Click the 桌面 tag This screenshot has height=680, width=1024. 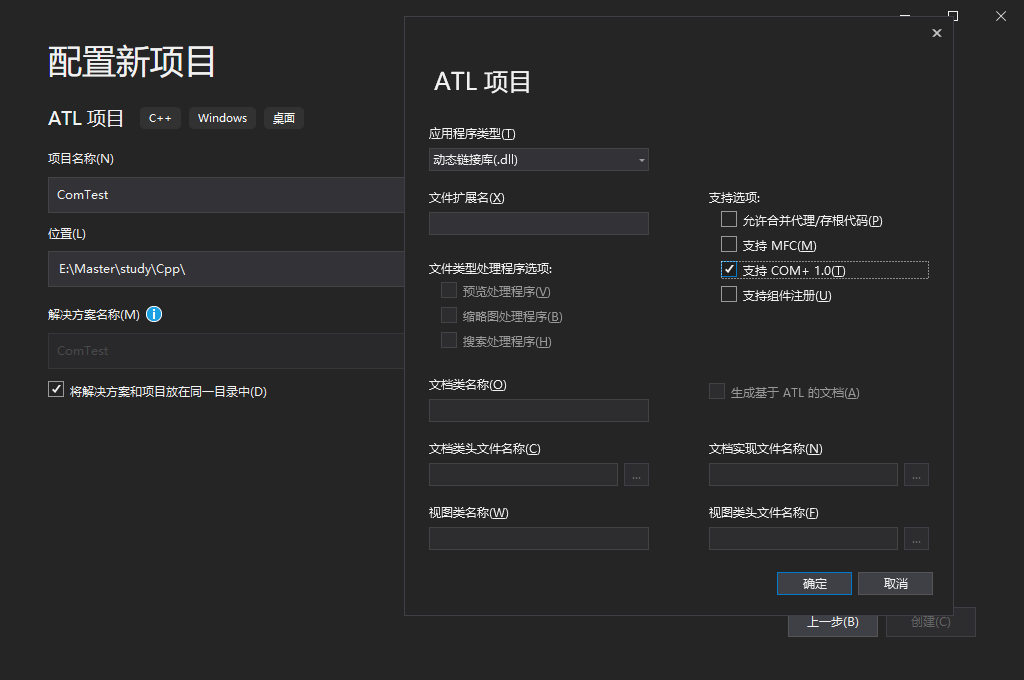[x=284, y=118]
